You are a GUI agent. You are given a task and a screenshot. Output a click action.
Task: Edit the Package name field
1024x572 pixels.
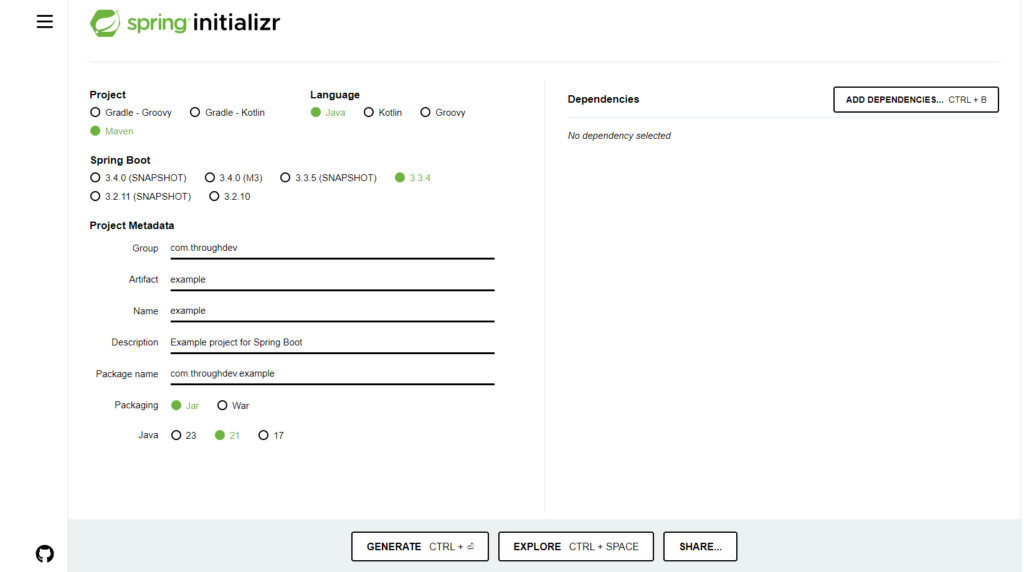(332, 373)
